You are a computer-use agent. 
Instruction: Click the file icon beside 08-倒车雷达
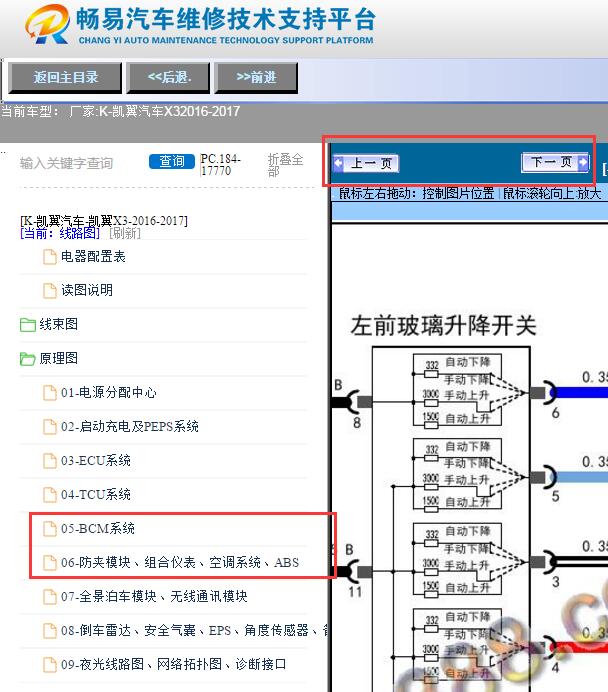point(50,630)
